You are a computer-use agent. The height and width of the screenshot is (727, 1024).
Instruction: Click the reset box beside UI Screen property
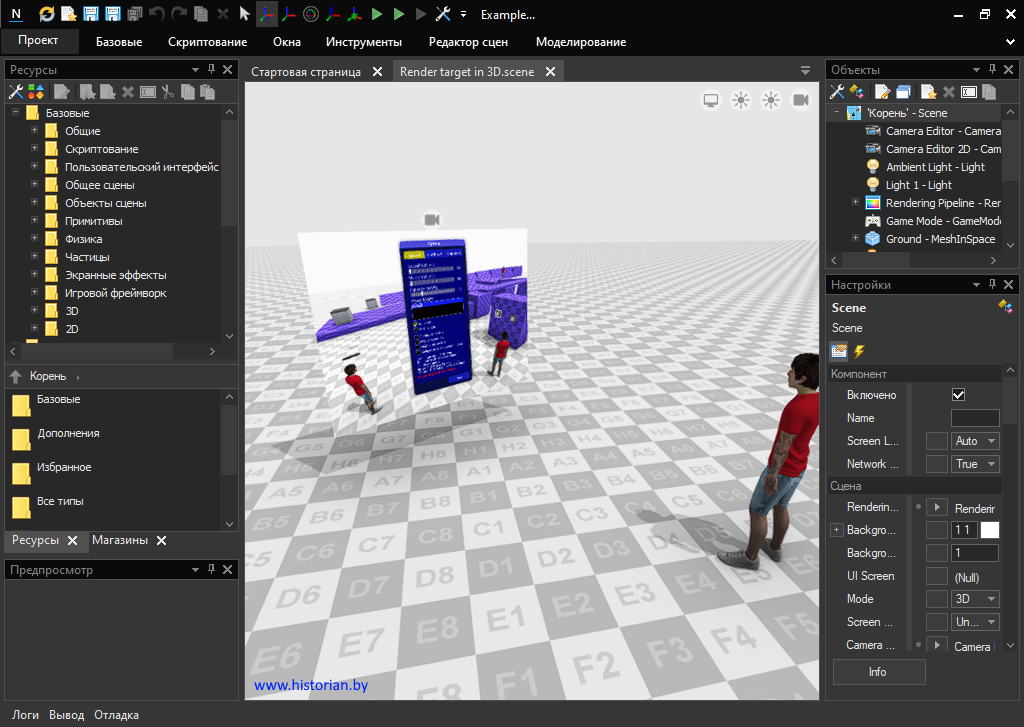(936, 576)
